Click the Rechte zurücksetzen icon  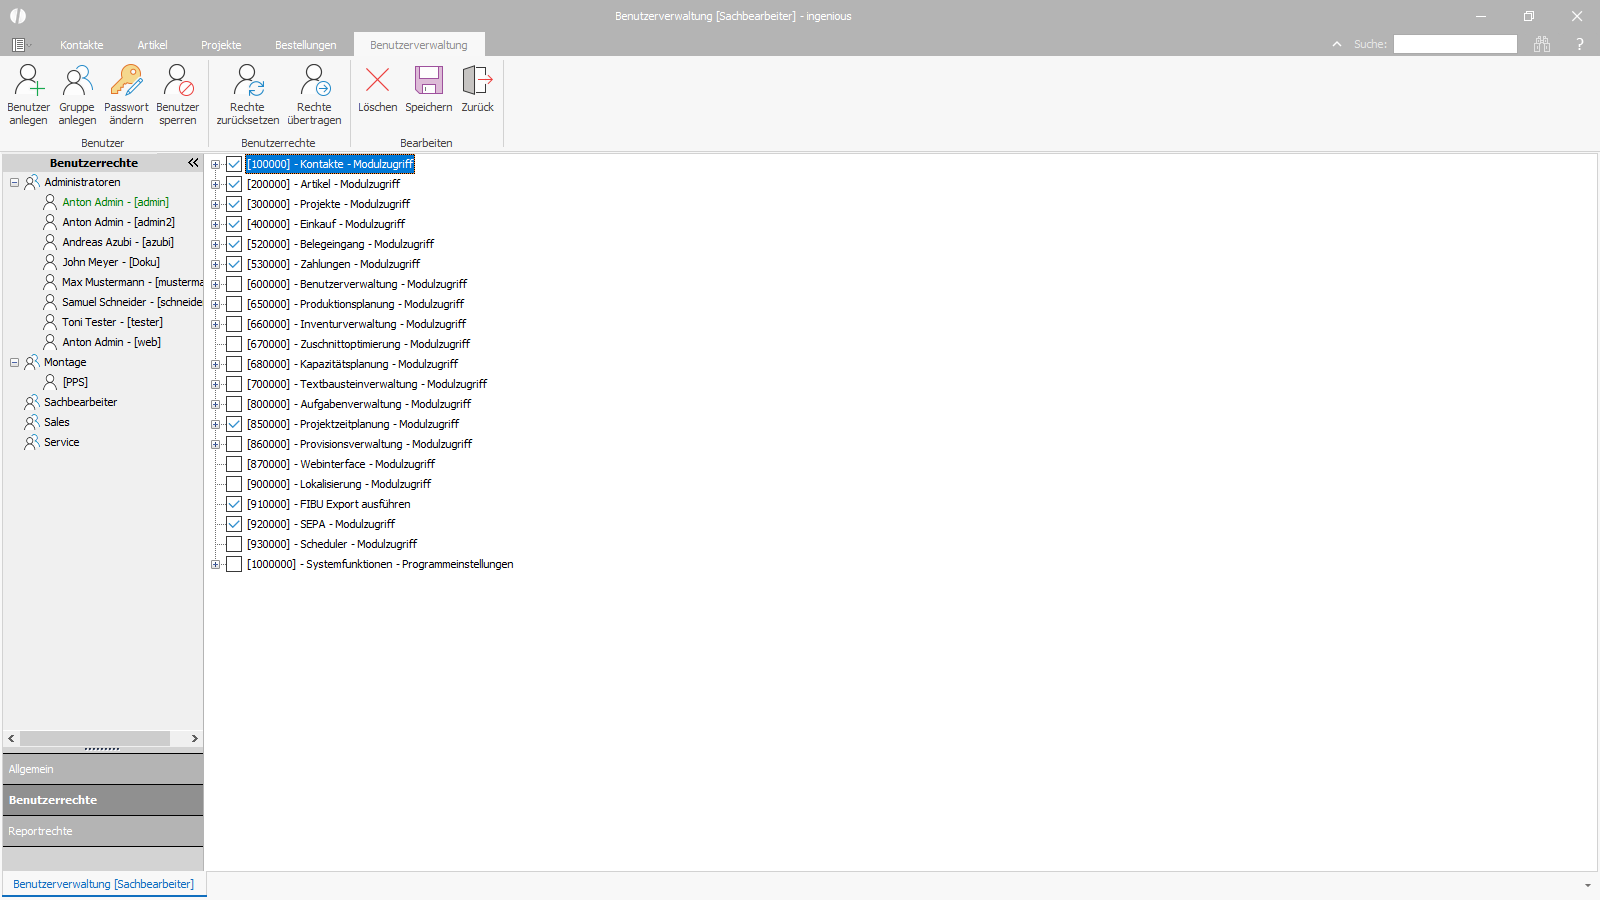click(x=248, y=80)
